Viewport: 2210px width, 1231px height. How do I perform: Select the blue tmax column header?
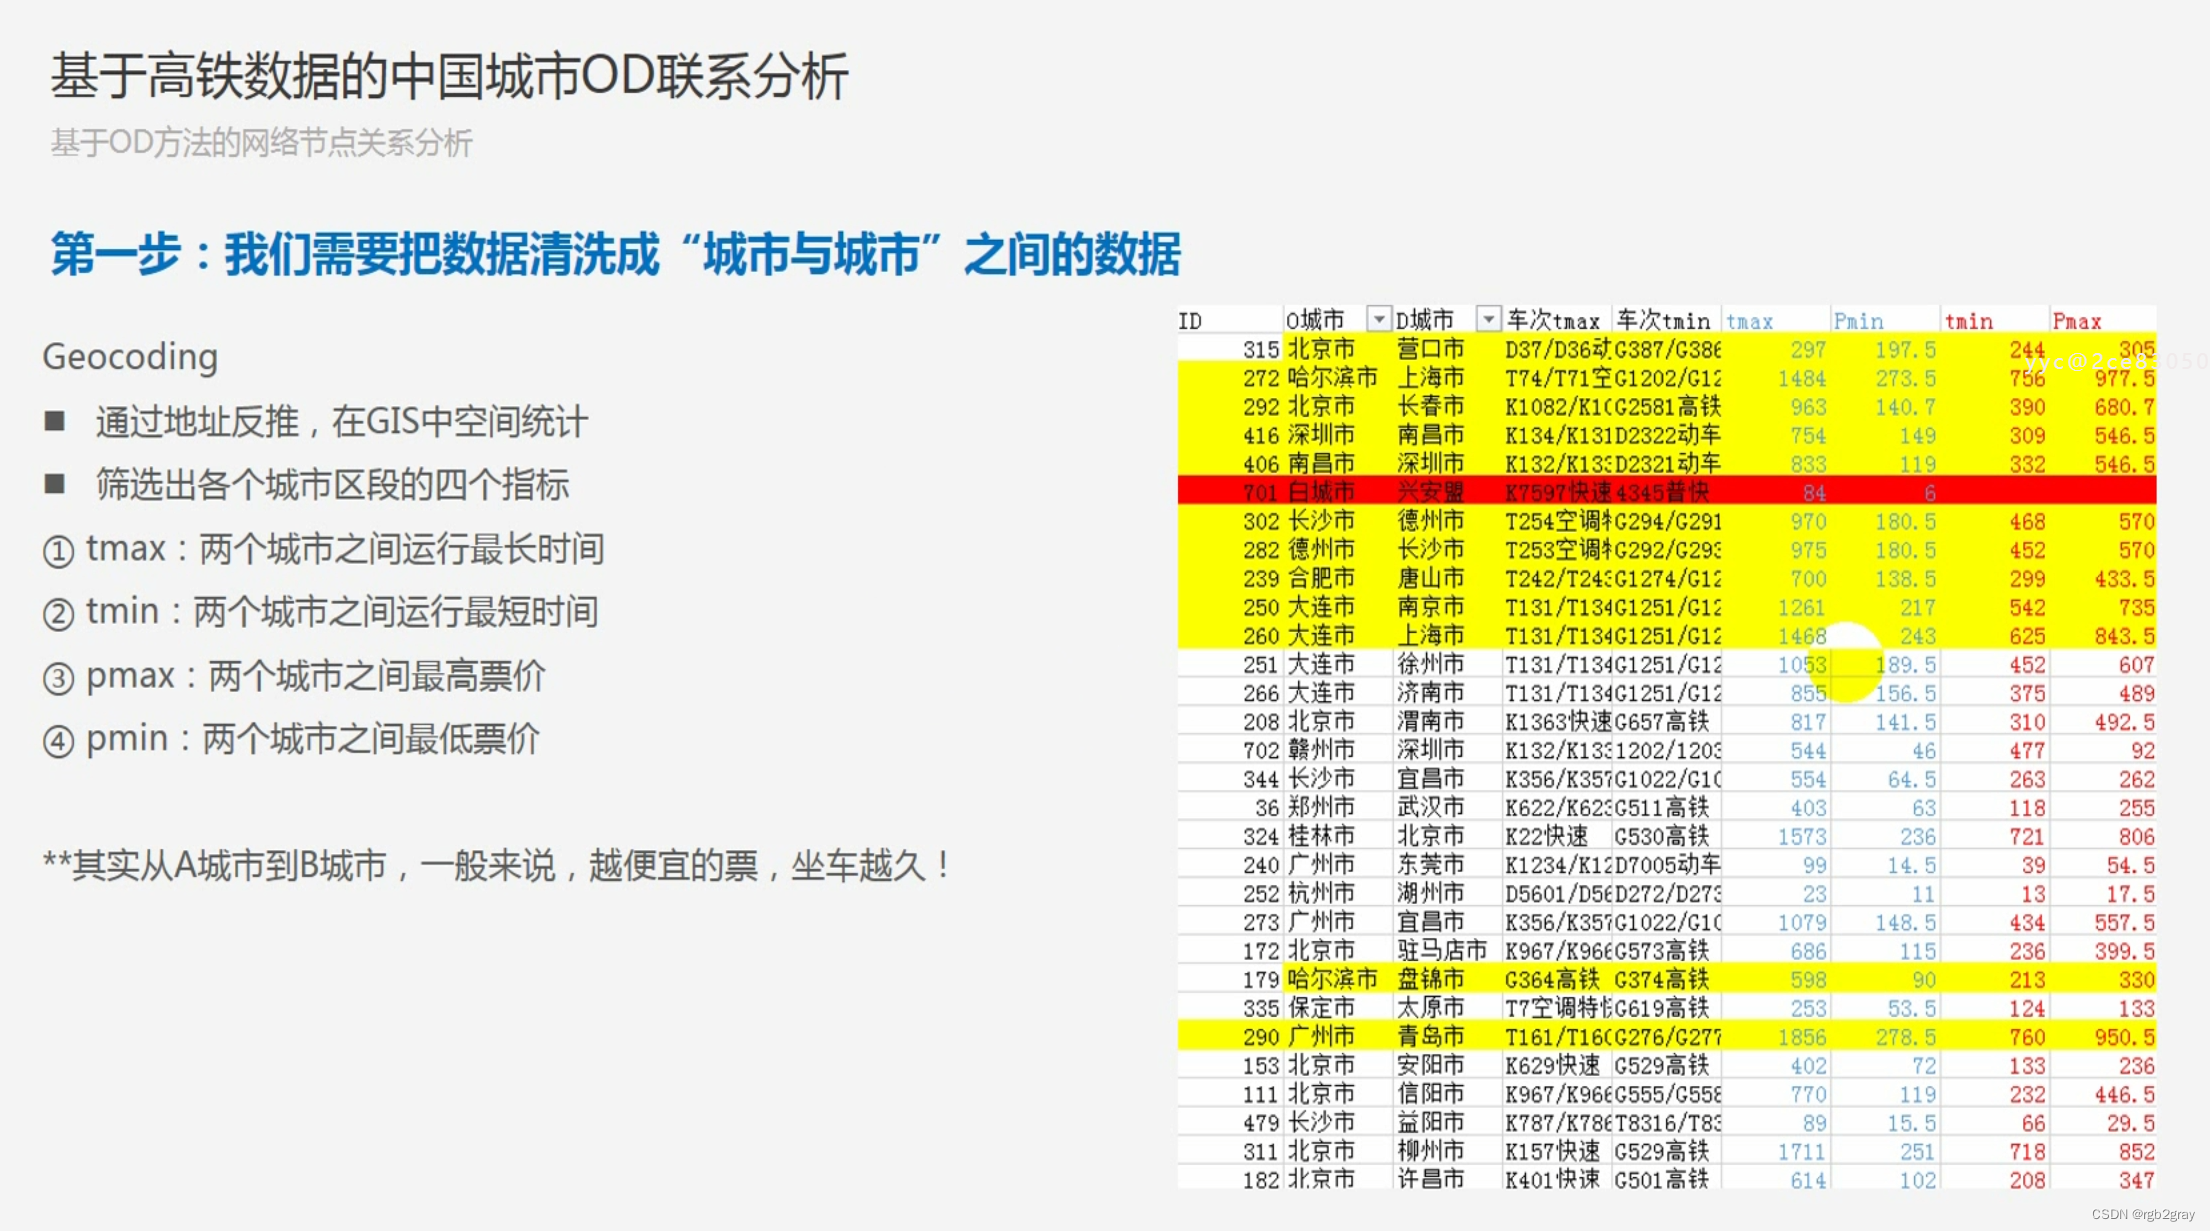(x=1749, y=321)
